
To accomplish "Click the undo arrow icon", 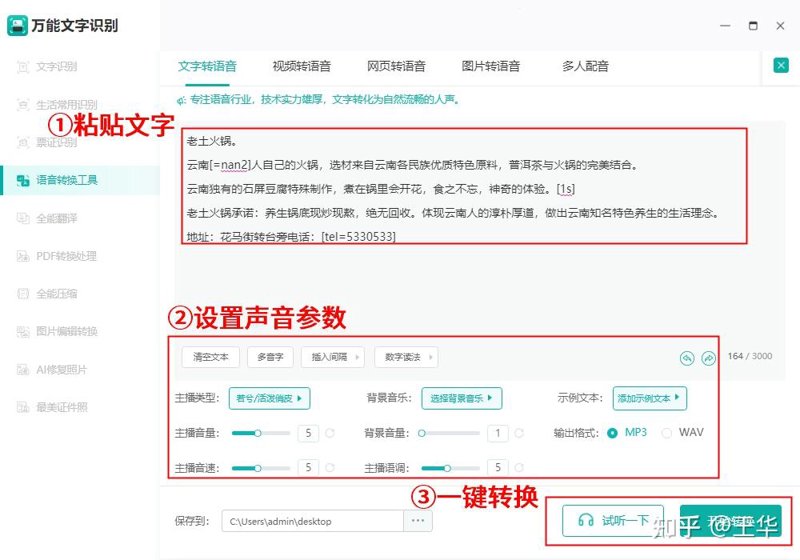I will pos(687,358).
